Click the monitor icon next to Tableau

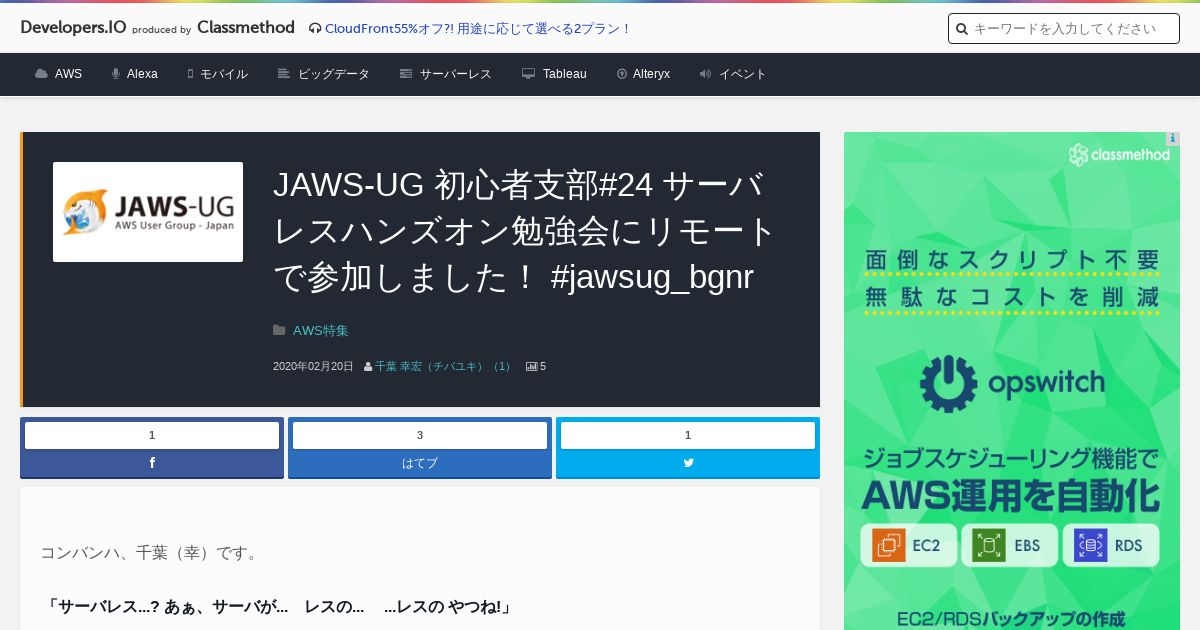tap(529, 74)
